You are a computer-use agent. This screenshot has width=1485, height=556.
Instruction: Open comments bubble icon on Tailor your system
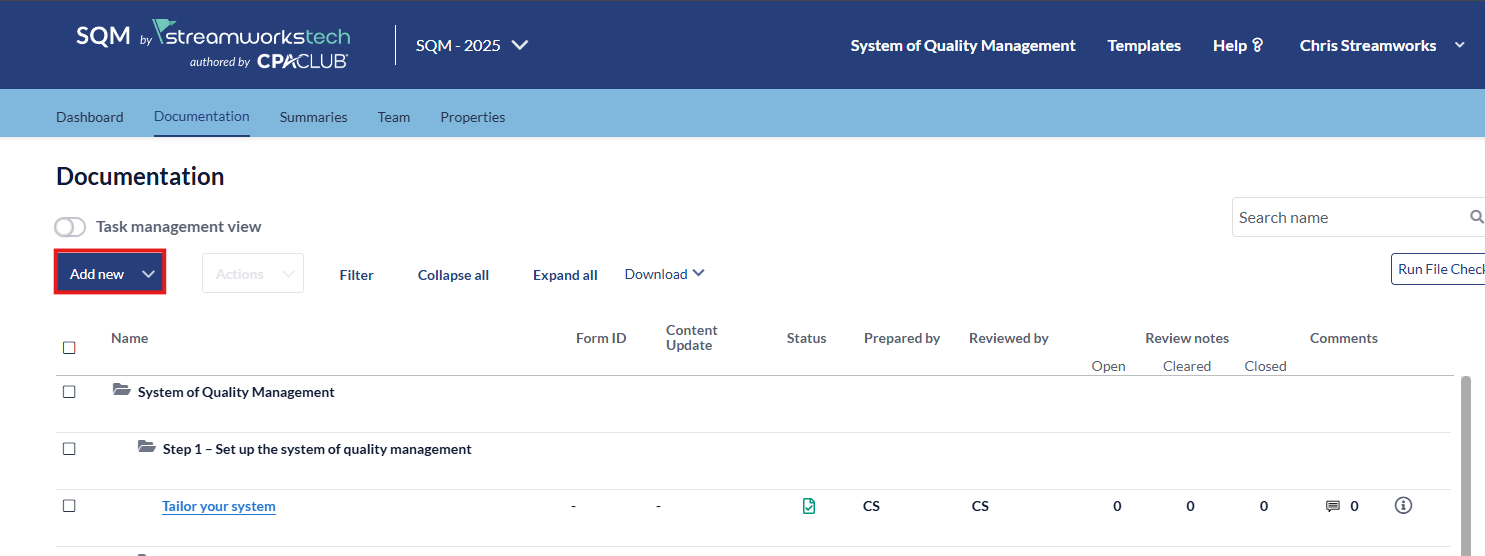(x=1332, y=506)
